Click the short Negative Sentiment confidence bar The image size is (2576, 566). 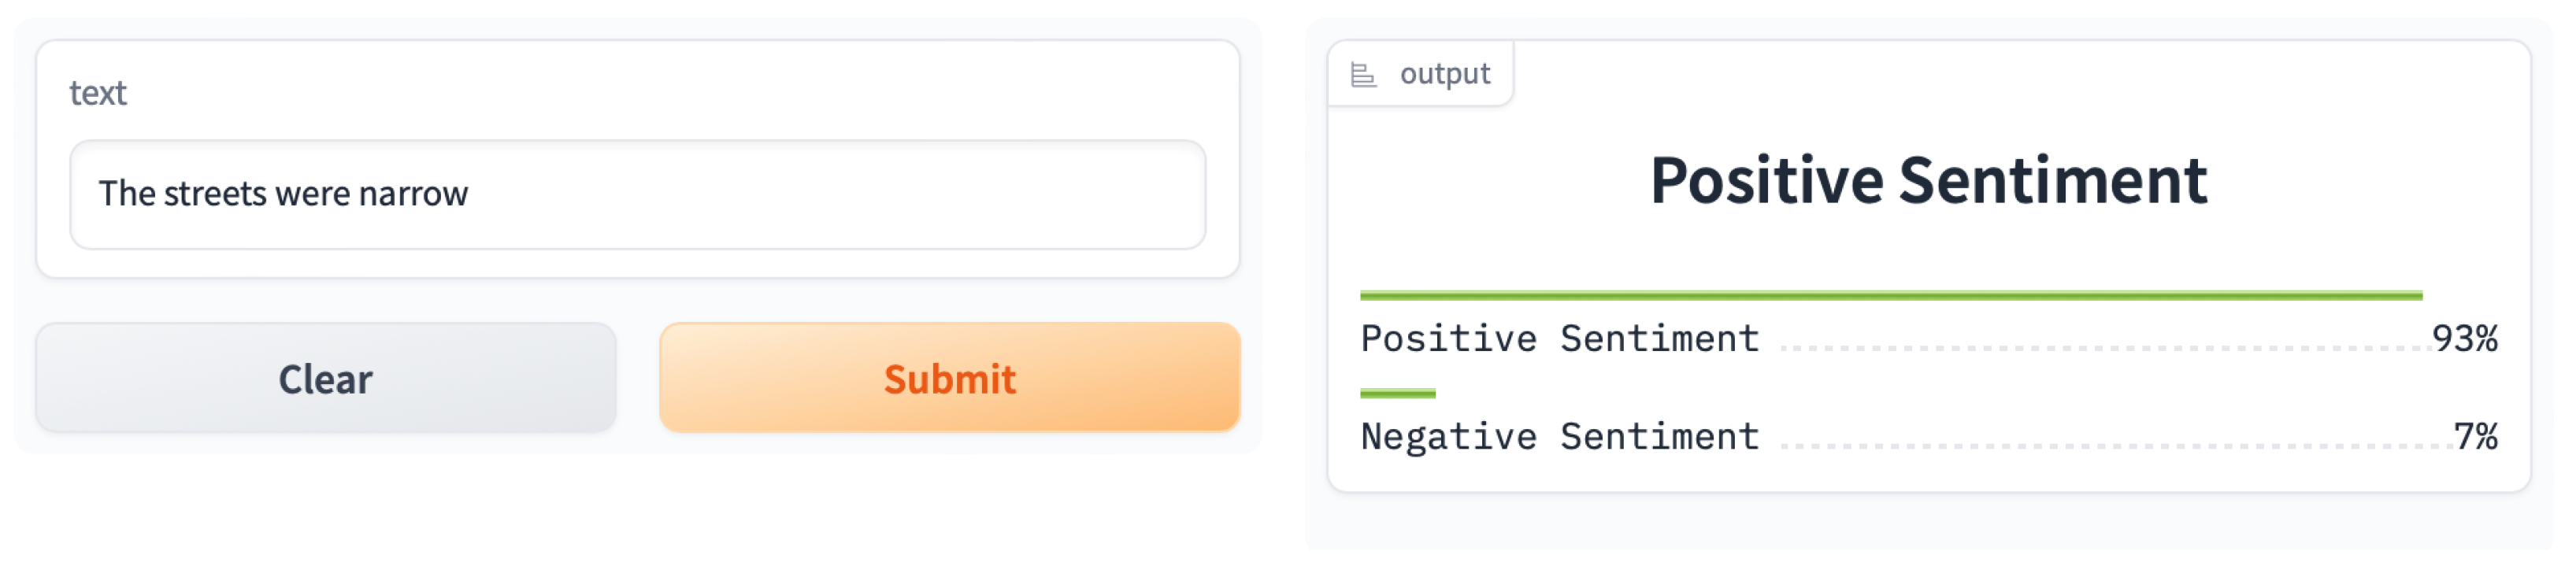pos(1397,394)
